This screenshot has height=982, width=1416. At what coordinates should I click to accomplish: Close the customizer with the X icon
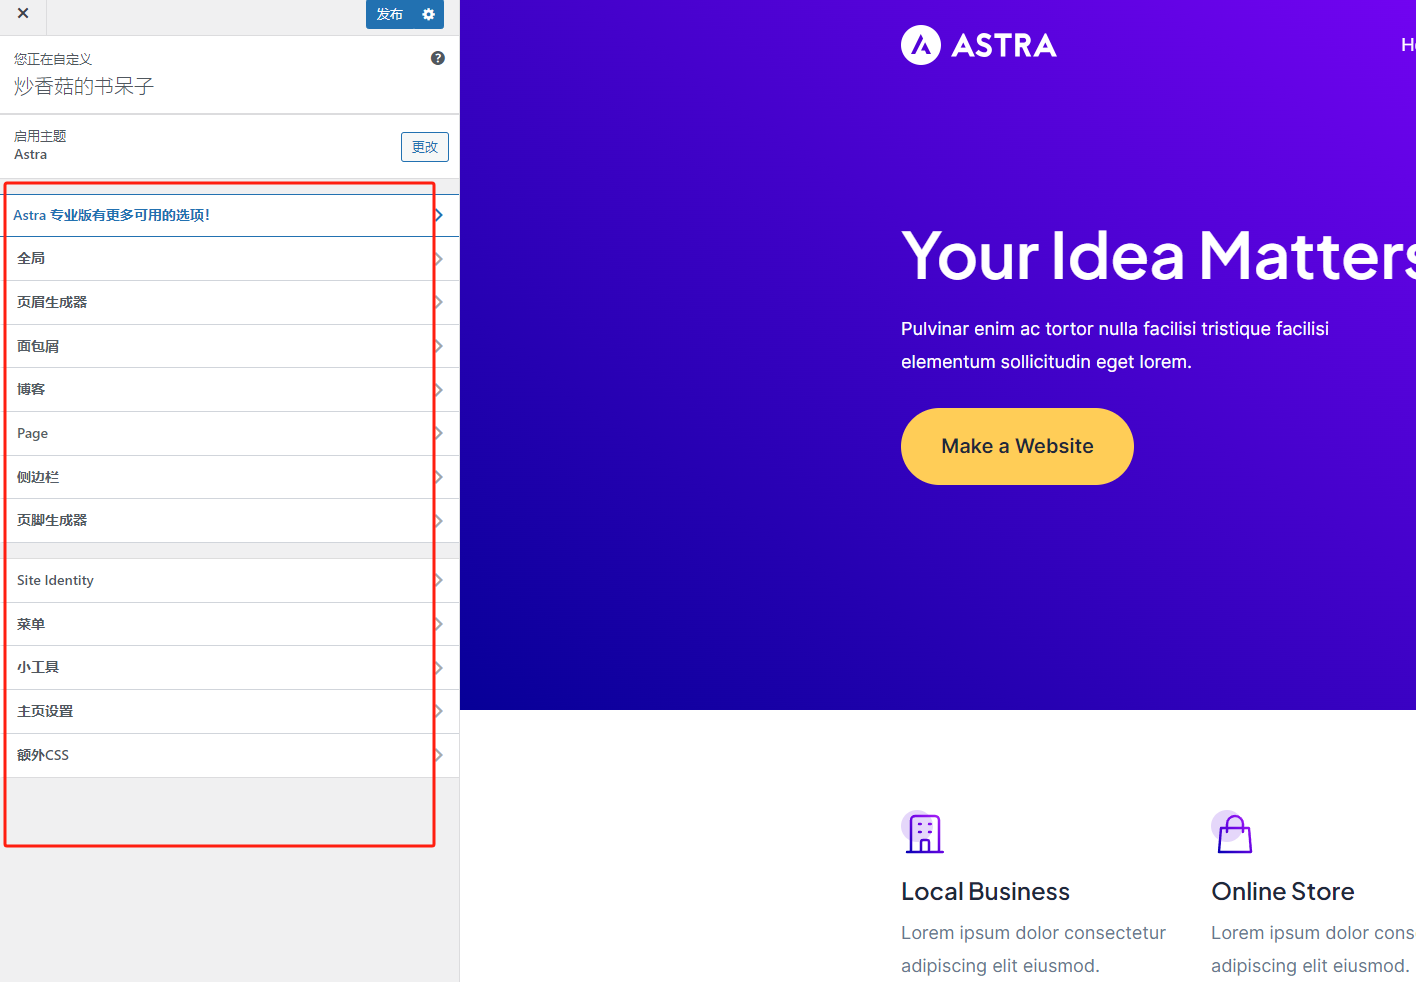coord(23,14)
